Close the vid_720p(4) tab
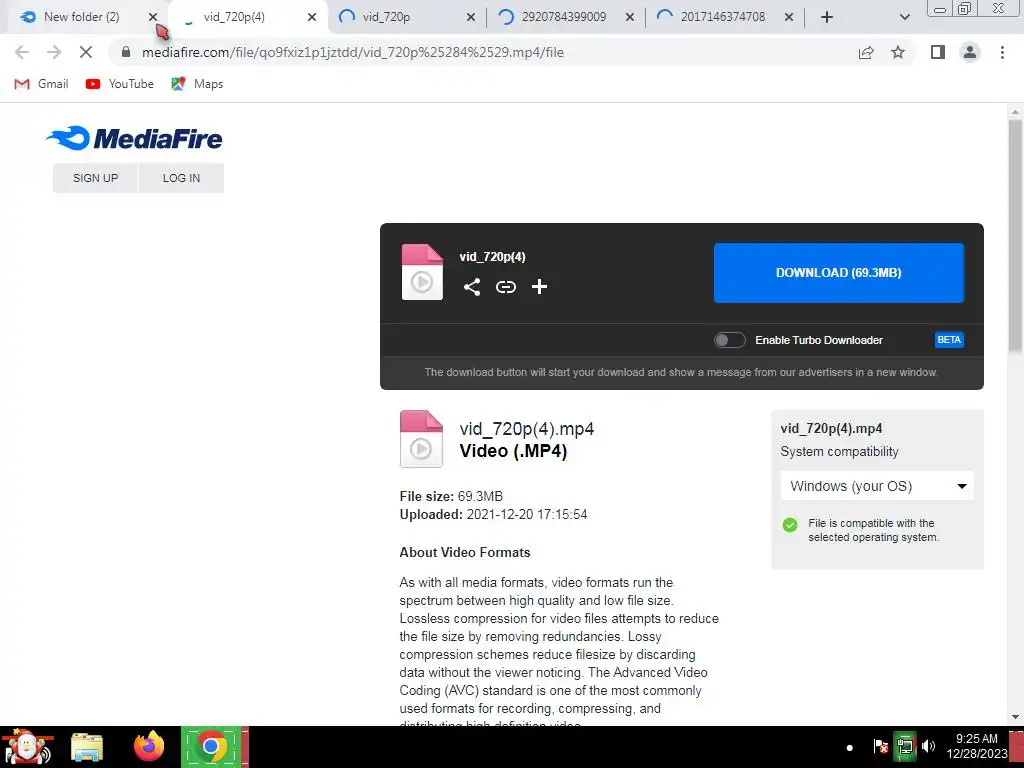 [312, 18]
